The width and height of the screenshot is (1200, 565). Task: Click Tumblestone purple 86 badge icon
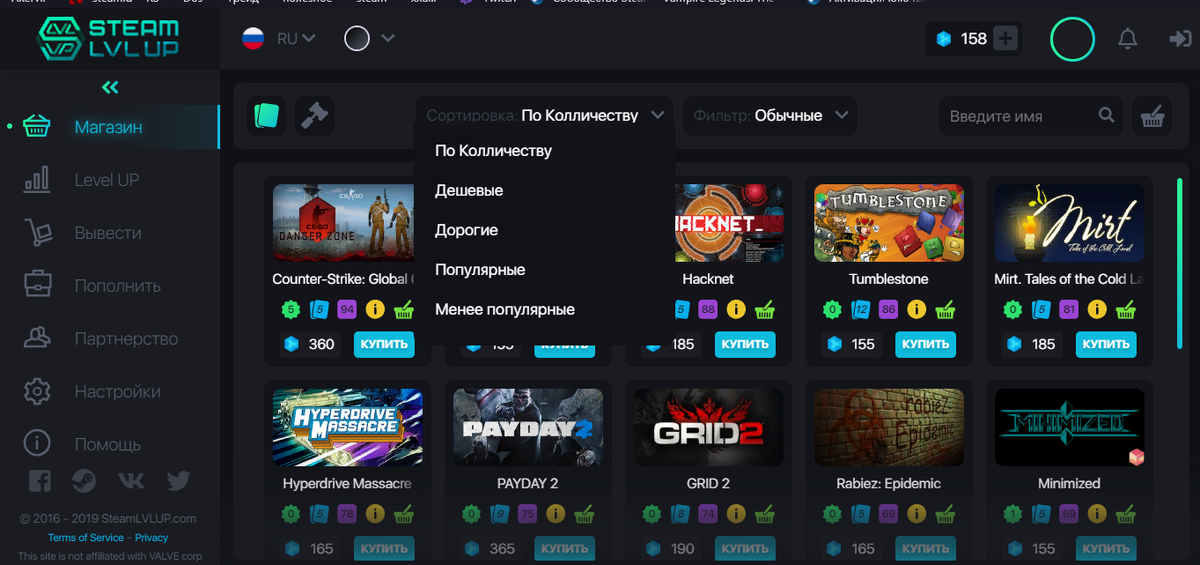pyautogui.click(x=888, y=309)
